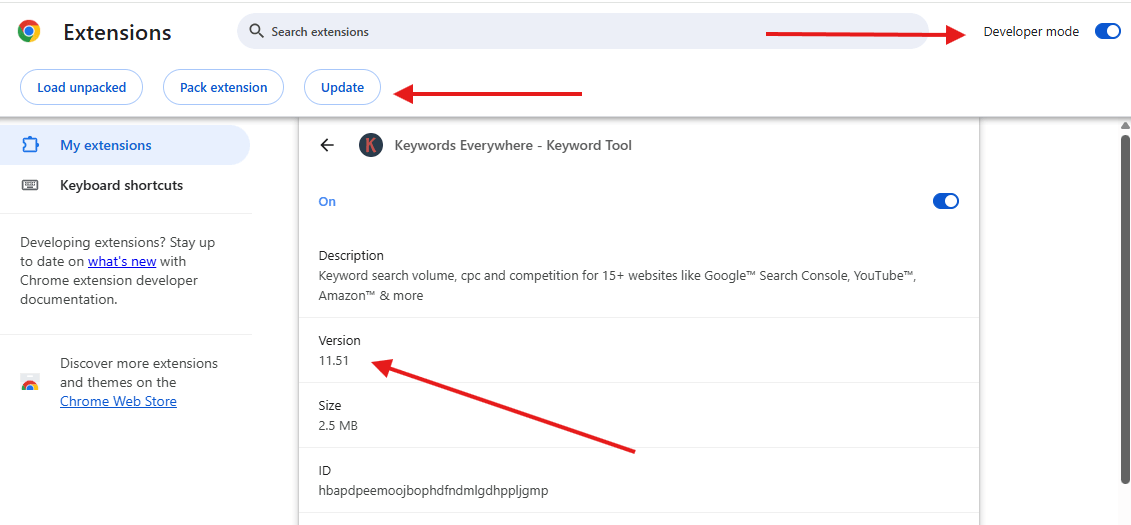1131x525 pixels.
Task: Open the what's new link
Action: 122,261
